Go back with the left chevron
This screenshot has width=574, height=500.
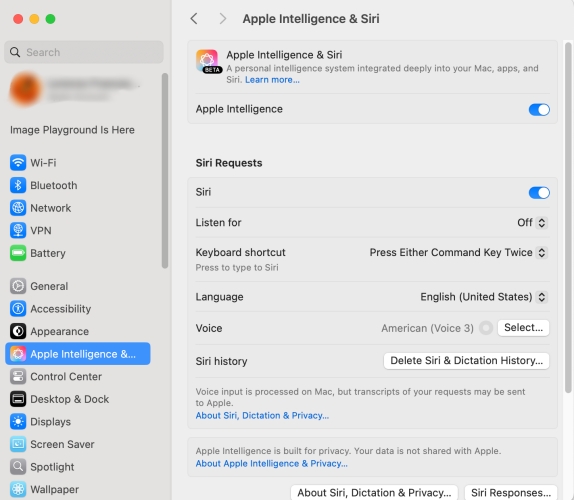[x=194, y=18]
